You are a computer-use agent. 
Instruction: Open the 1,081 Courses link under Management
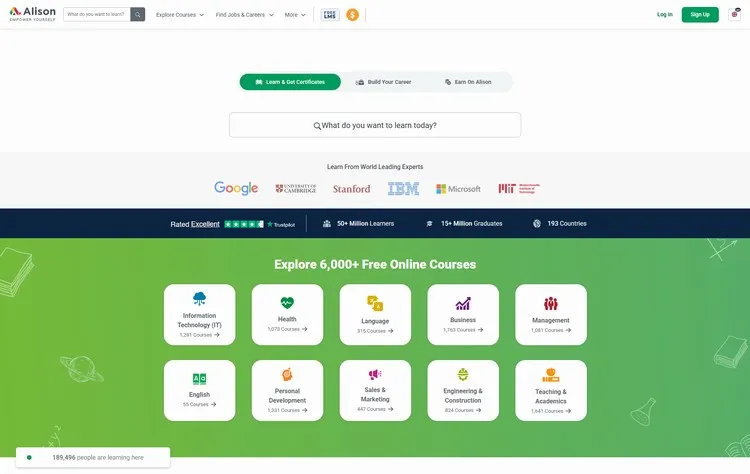(551, 331)
